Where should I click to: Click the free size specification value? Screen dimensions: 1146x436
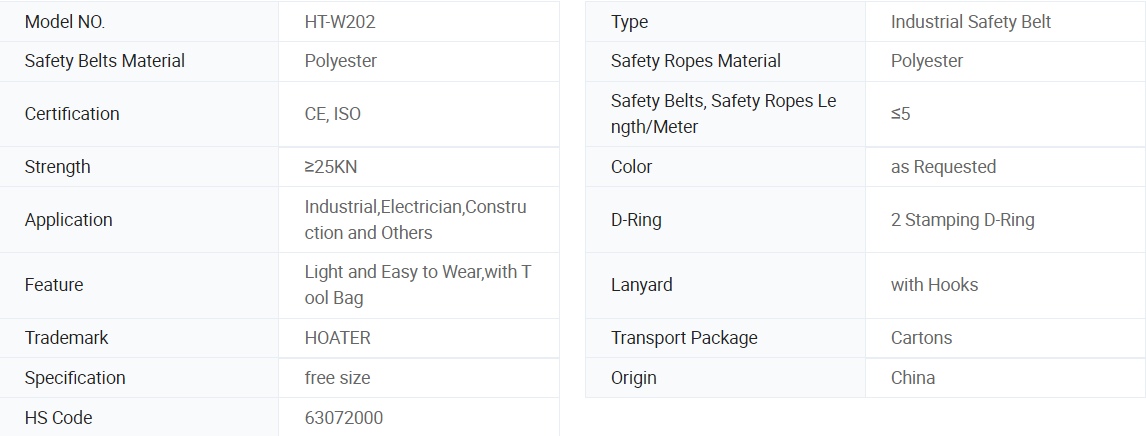(x=338, y=378)
